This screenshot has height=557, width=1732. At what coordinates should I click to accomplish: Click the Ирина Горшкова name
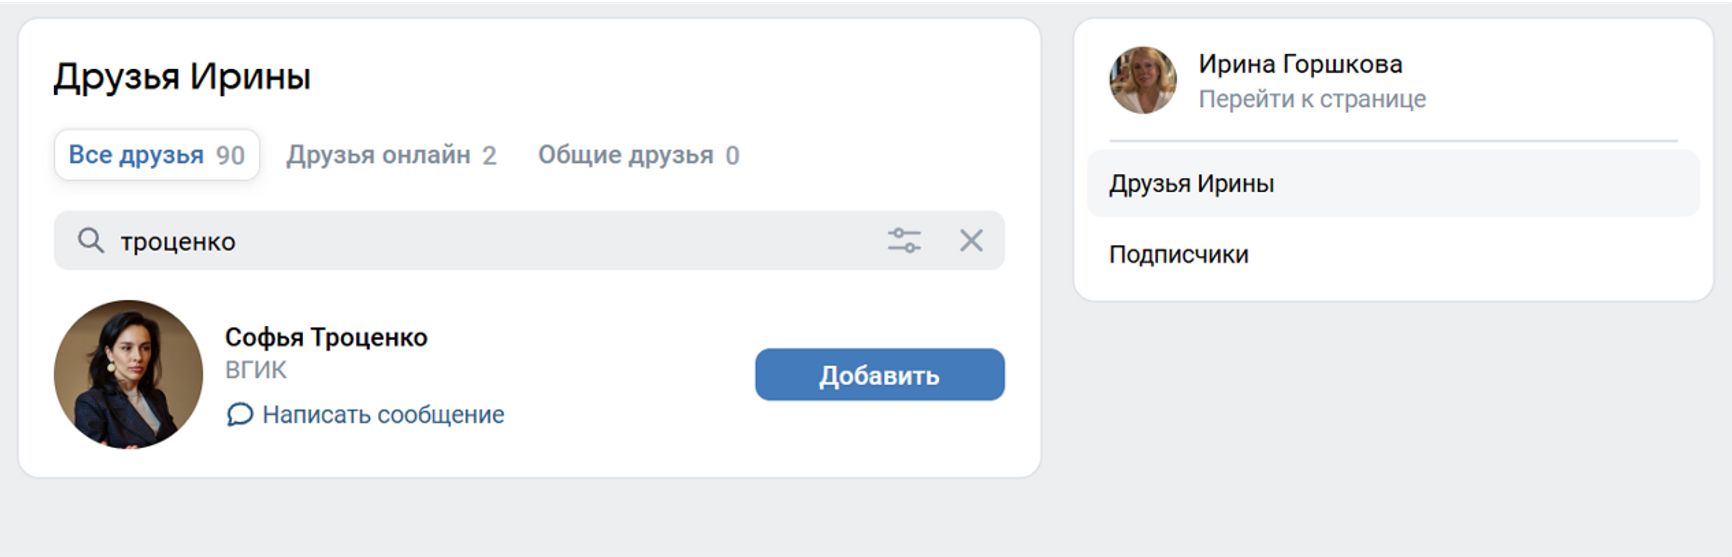(x=1300, y=64)
